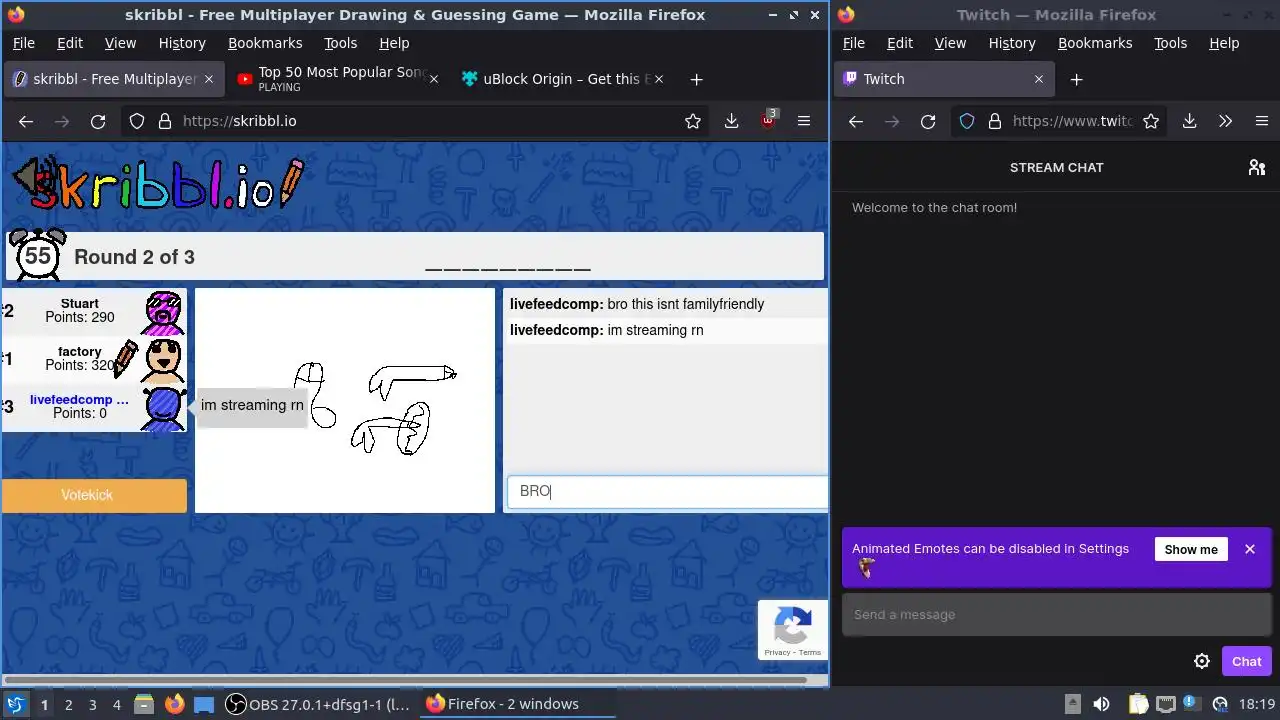
Task: Open the reCAPTCHA Terms link
Action: point(810,652)
